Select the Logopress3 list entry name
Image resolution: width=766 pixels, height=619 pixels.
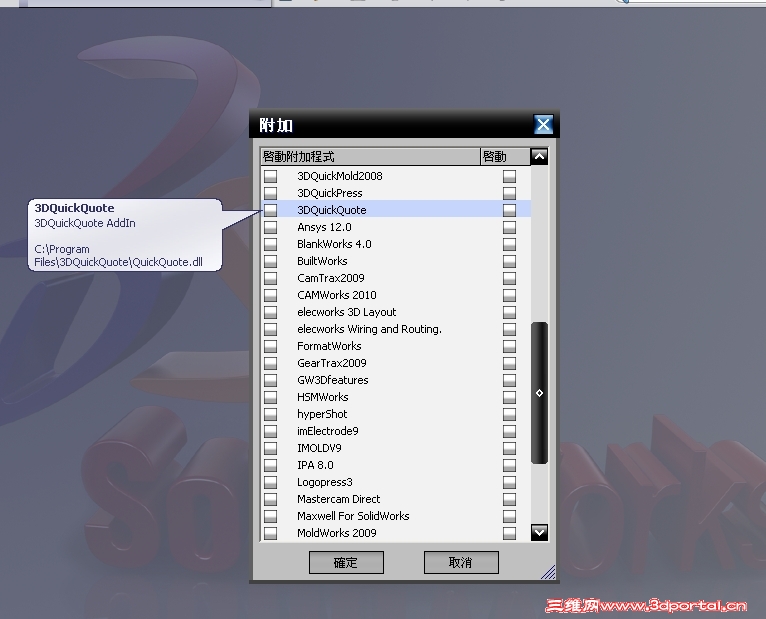pos(324,482)
